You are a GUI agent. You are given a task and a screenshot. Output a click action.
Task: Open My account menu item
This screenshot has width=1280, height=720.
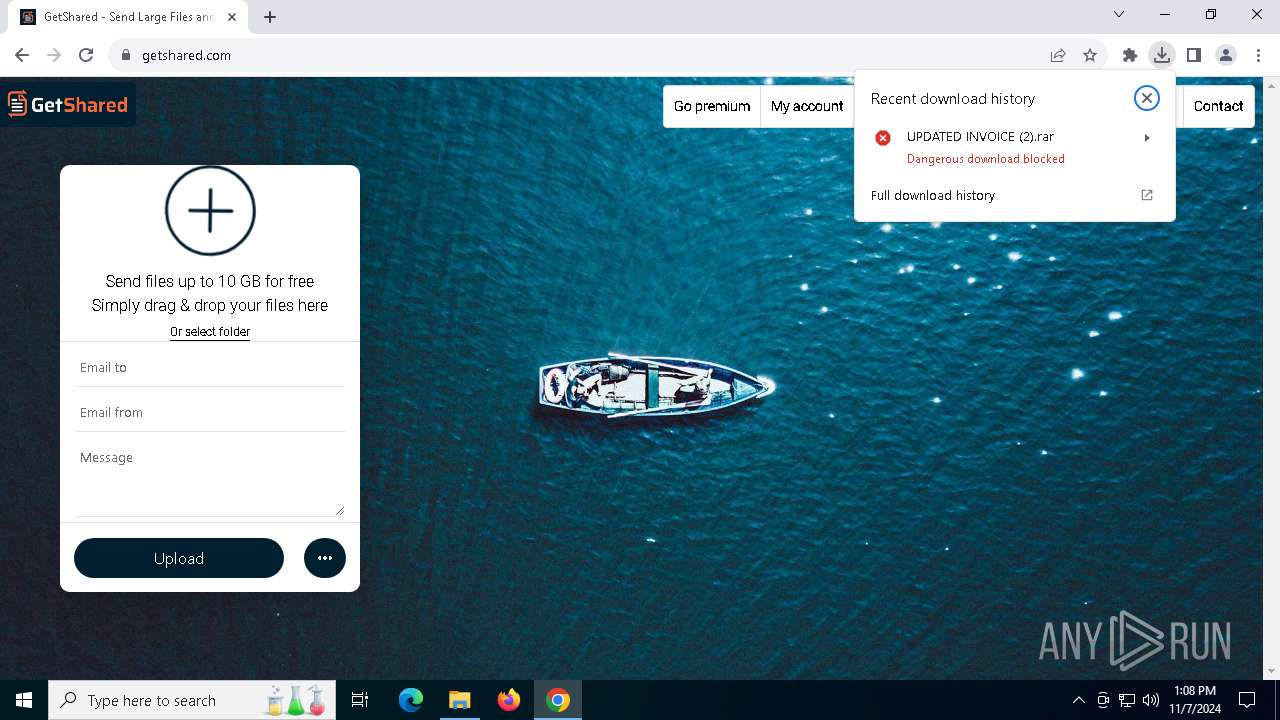[807, 106]
